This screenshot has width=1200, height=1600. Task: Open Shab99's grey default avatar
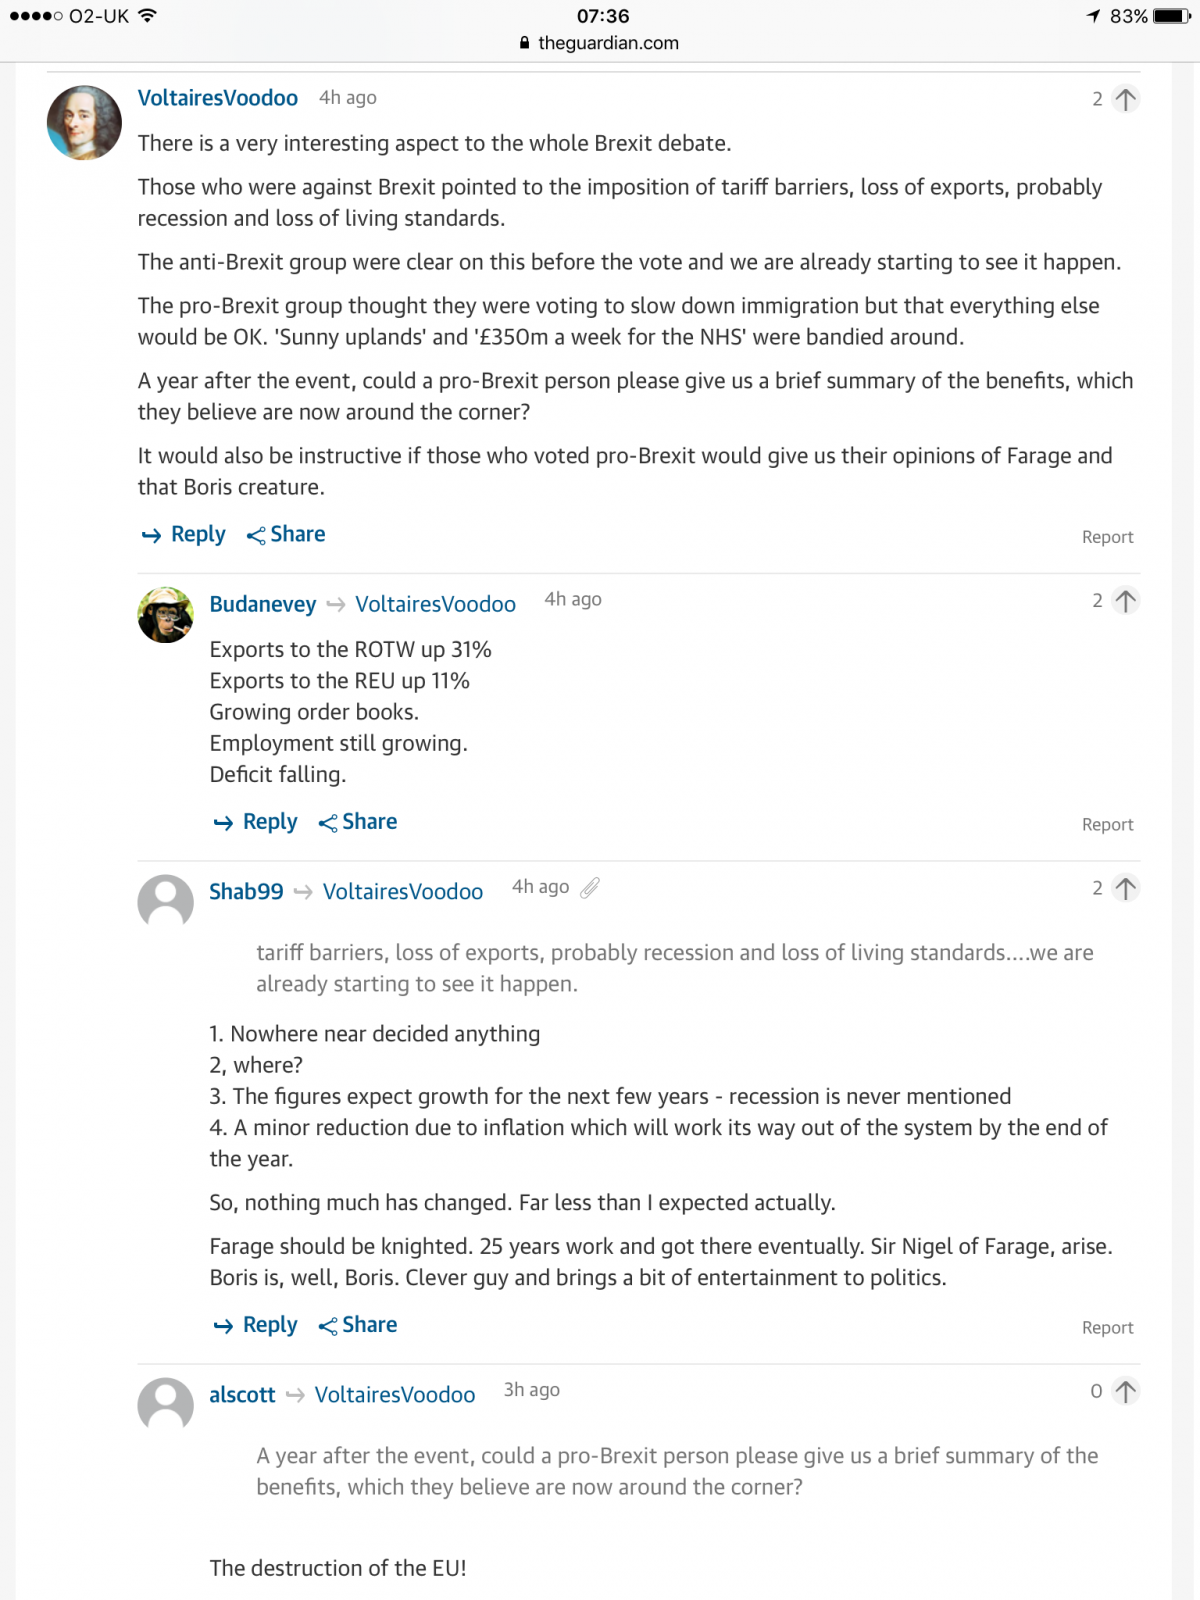pyautogui.click(x=165, y=901)
